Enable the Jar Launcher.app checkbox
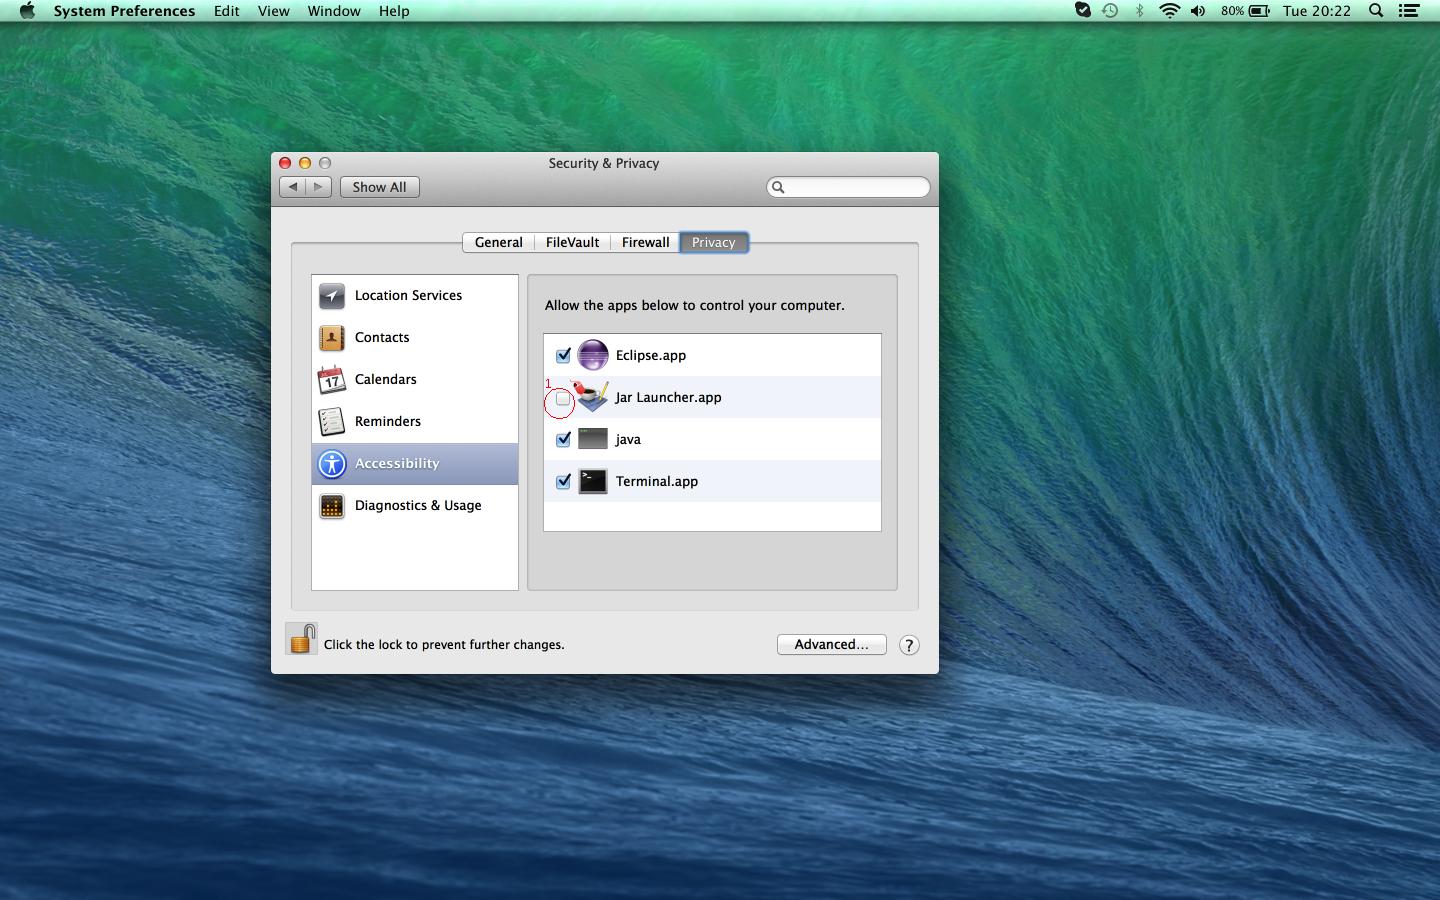The image size is (1440, 900). tap(563, 398)
